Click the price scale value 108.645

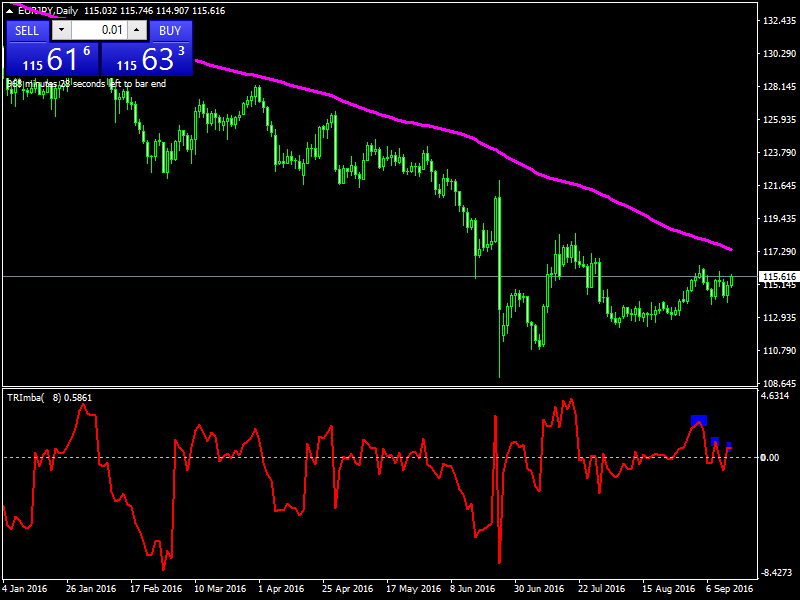[x=779, y=383]
